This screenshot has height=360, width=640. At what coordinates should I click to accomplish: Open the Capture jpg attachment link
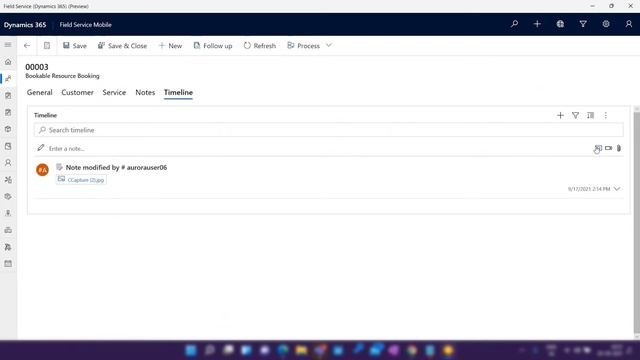tap(81, 180)
